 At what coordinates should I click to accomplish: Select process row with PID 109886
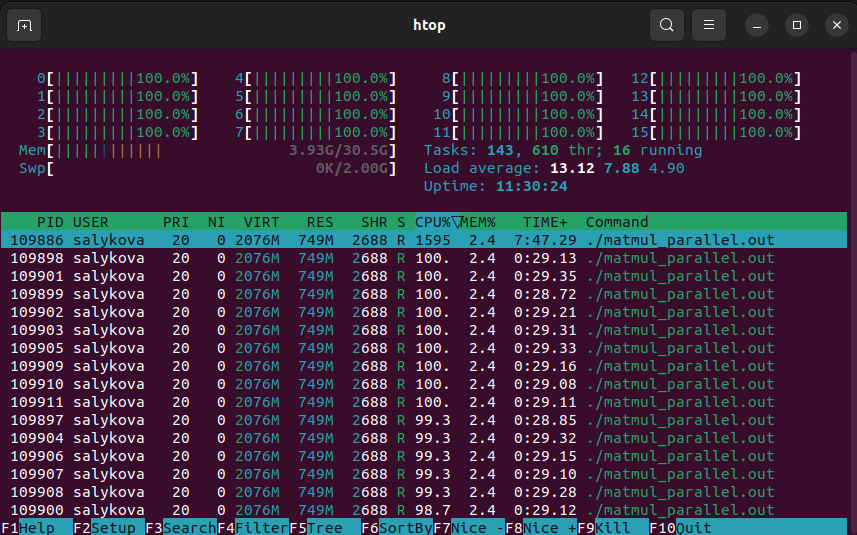pyautogui.click(x=424, y=240)
